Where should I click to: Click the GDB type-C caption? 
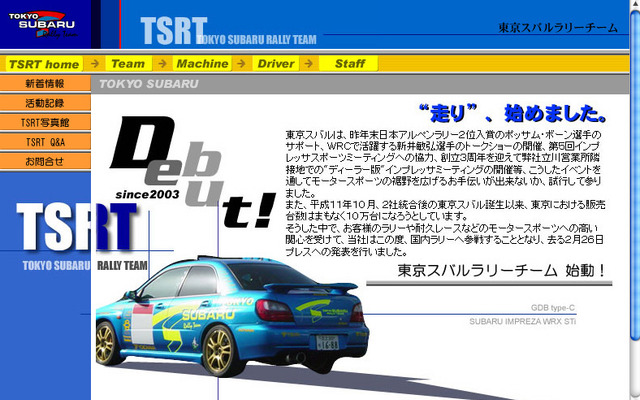pyautogui.click(x=553, y=308)
